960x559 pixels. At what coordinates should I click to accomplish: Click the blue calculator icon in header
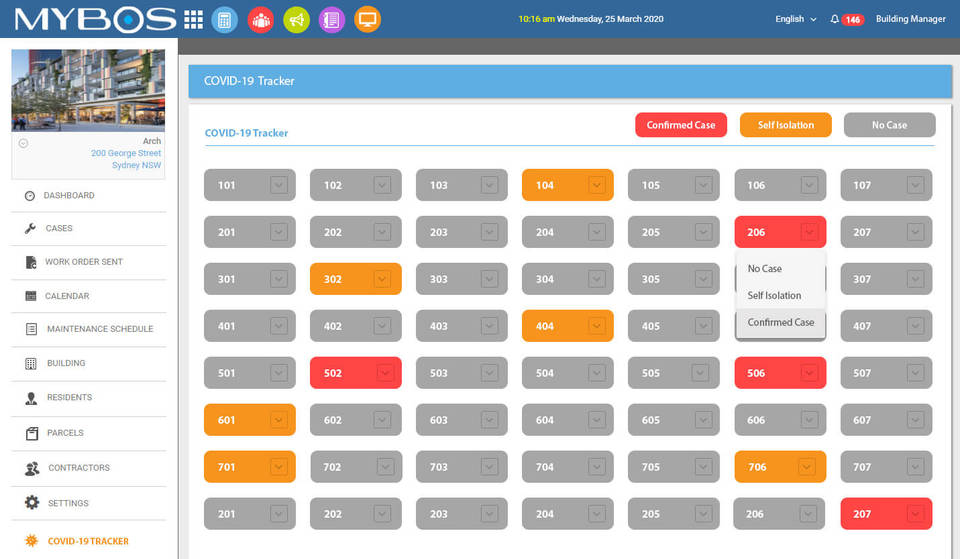click(225, 20)
